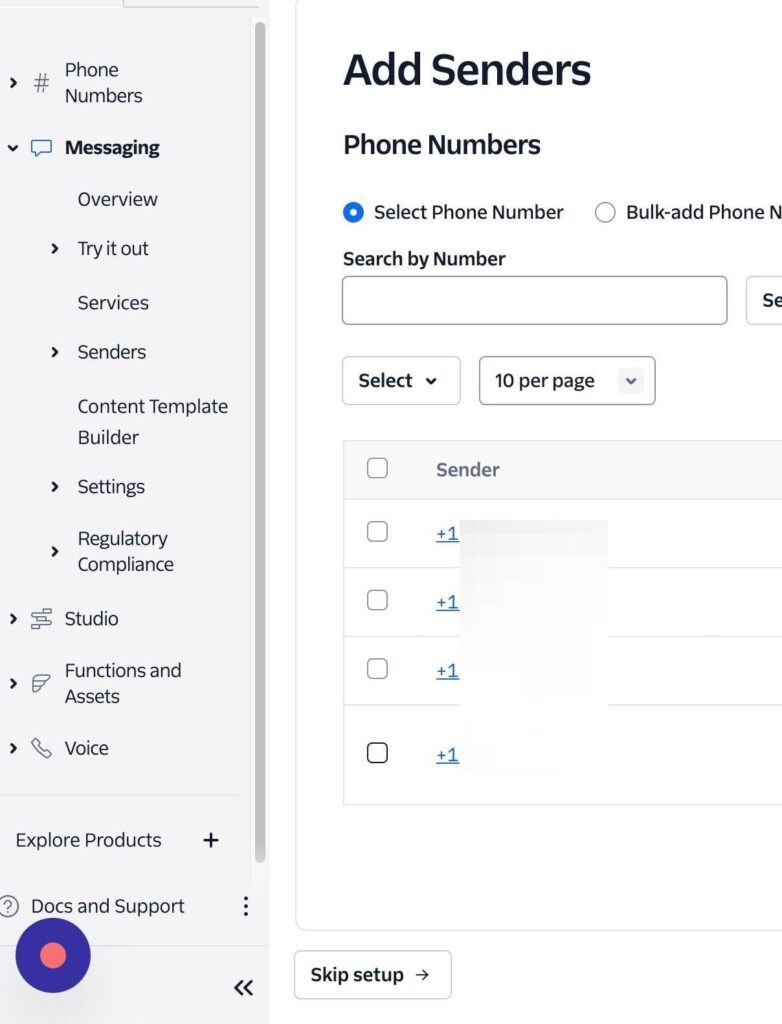Click the Voice phone handset icon

point(41,748)
